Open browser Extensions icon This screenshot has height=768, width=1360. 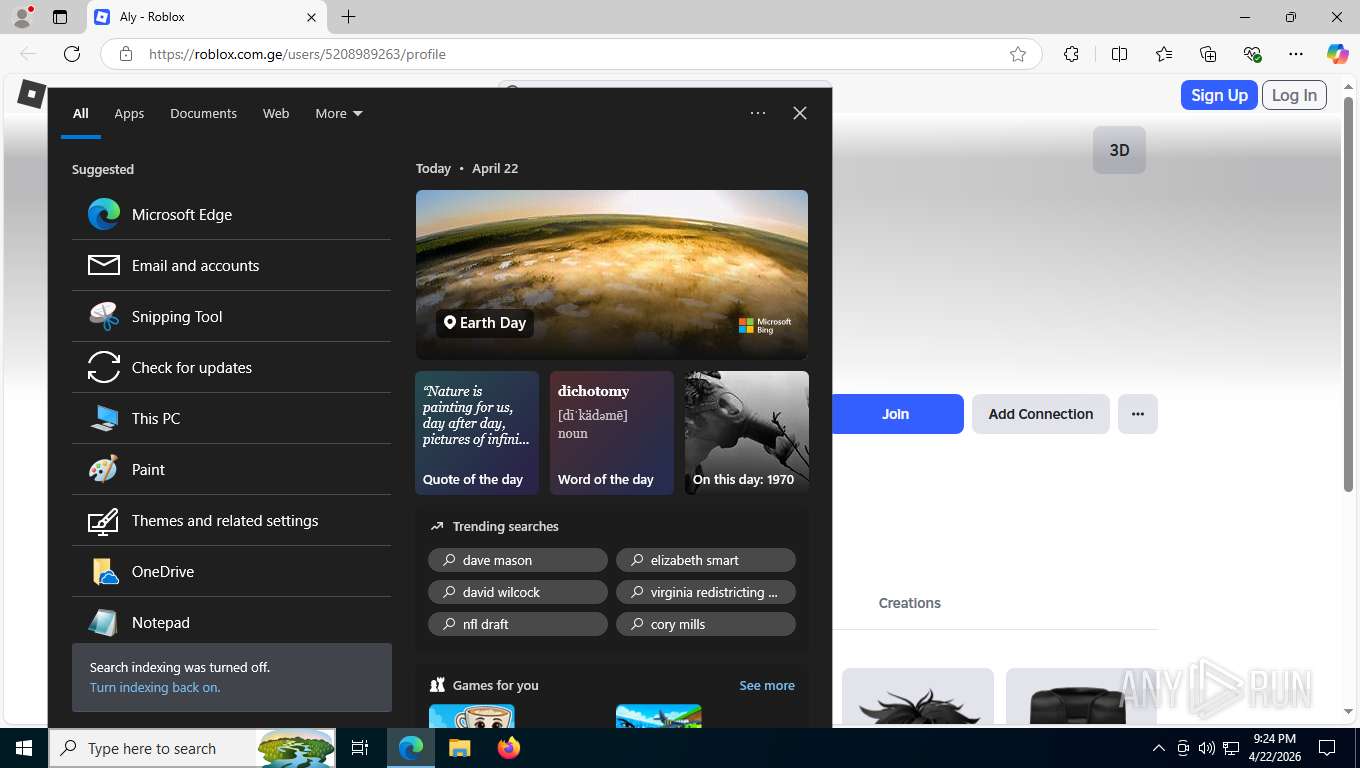(x=1071, y=54)
